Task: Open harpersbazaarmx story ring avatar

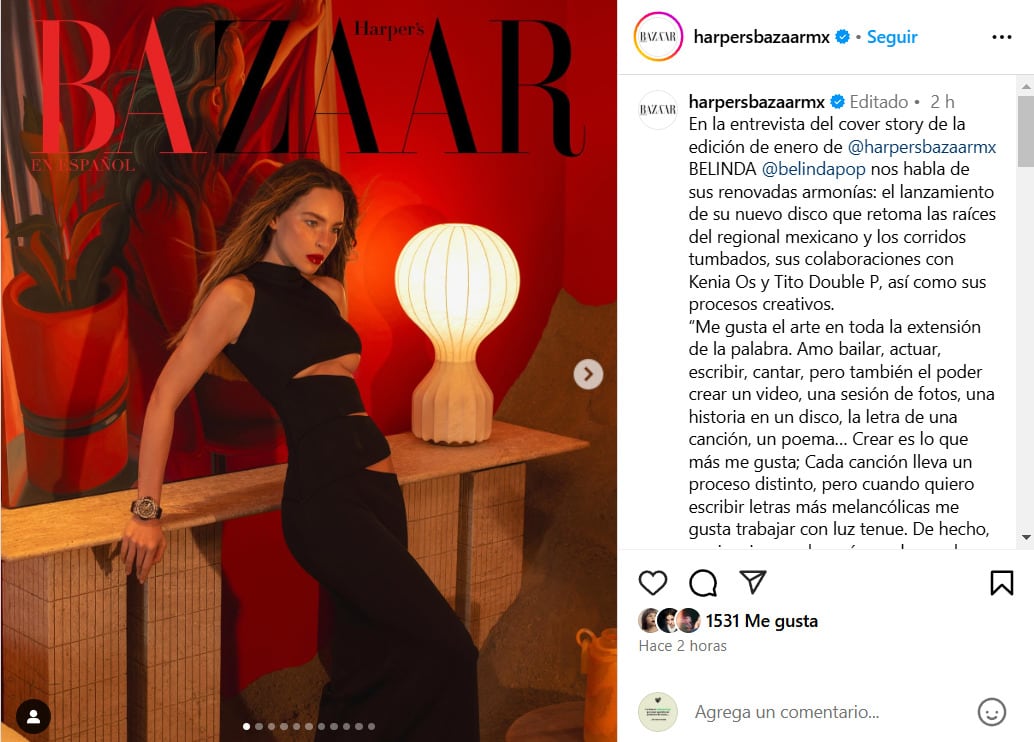Action: click(x=658, y=37)
